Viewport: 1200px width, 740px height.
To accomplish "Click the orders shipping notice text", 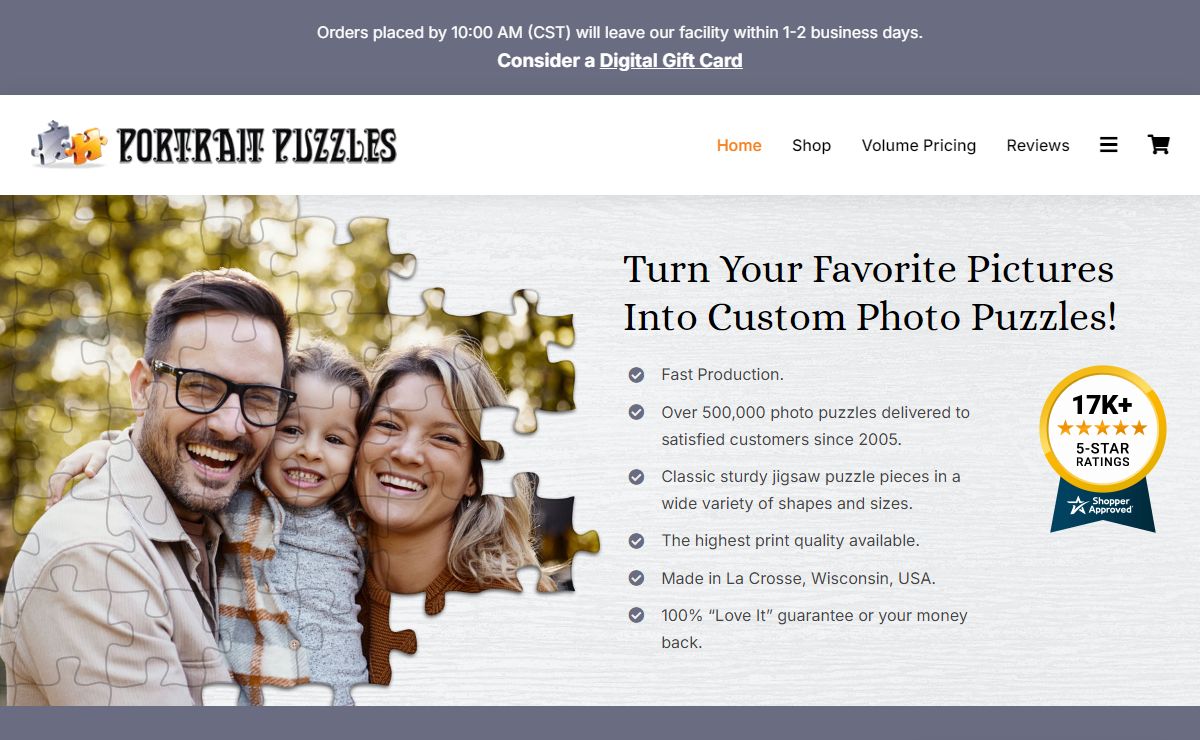I will point(620,32).
